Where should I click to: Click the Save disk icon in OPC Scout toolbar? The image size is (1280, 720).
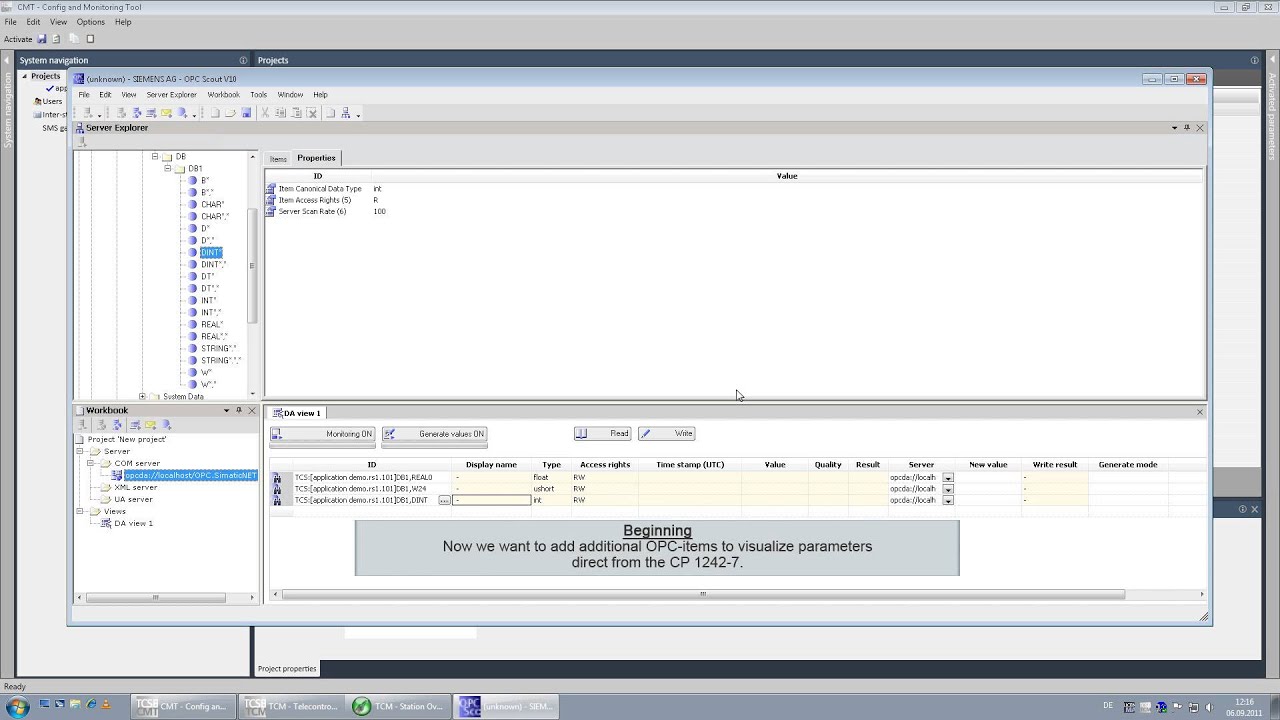pos(246,113)
